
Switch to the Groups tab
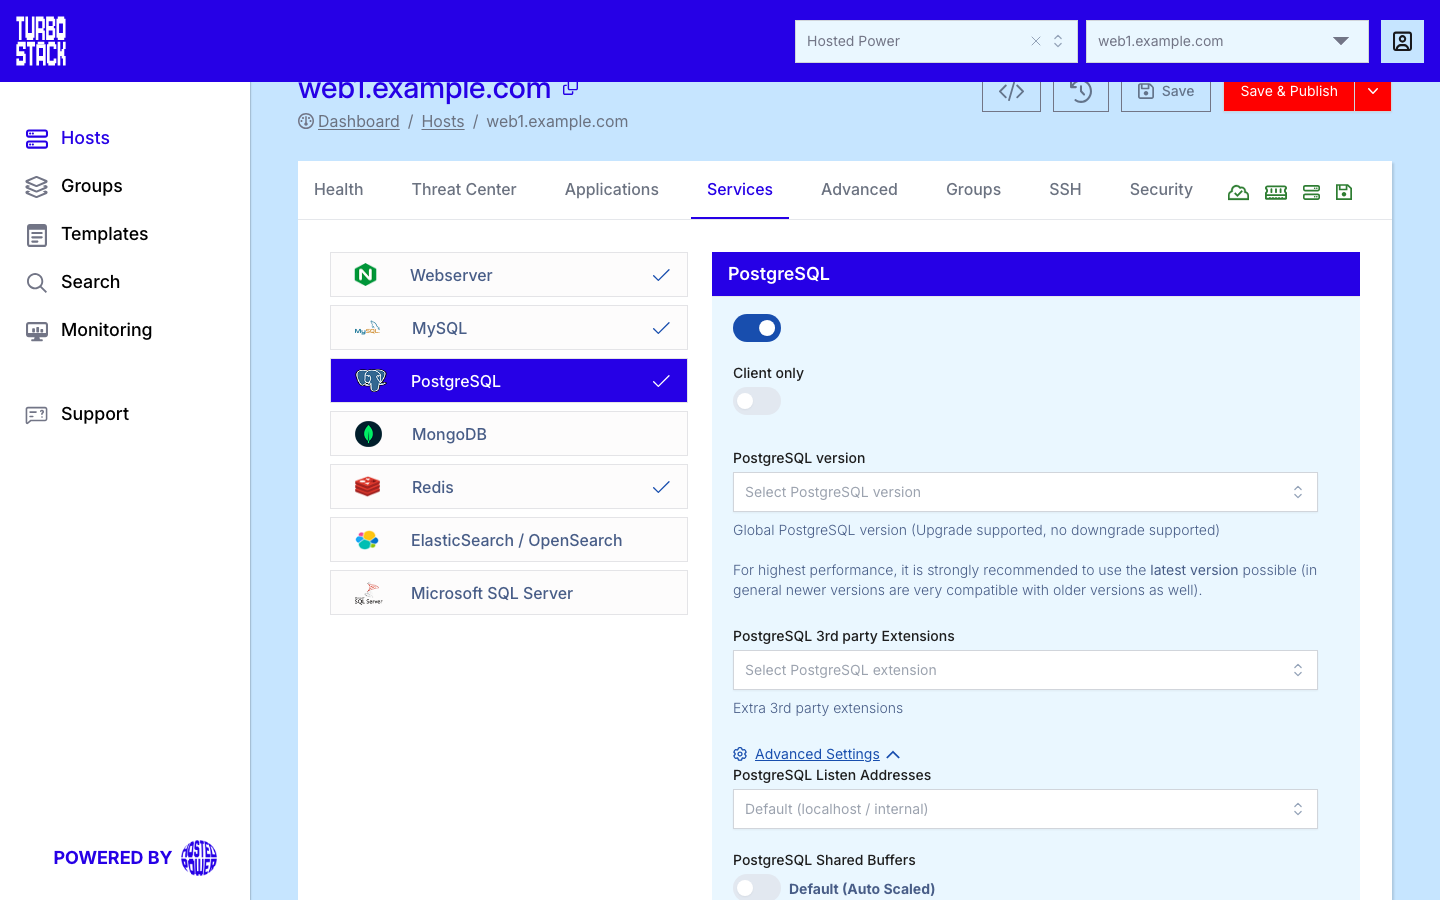coord(973,190)
